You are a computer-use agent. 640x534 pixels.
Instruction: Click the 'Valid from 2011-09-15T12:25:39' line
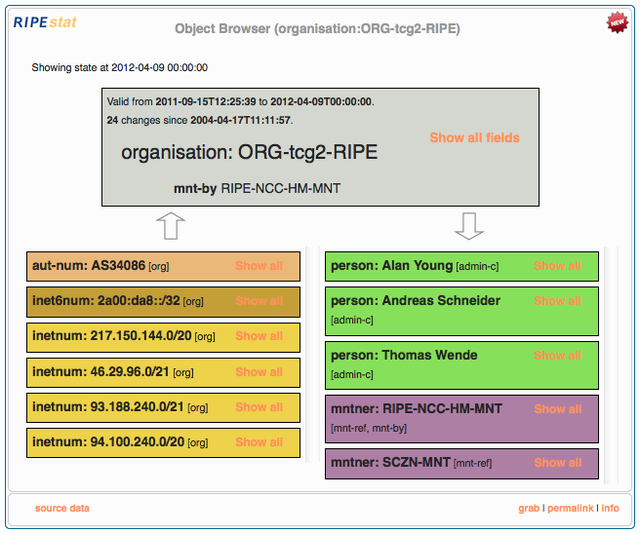[240, 102]
